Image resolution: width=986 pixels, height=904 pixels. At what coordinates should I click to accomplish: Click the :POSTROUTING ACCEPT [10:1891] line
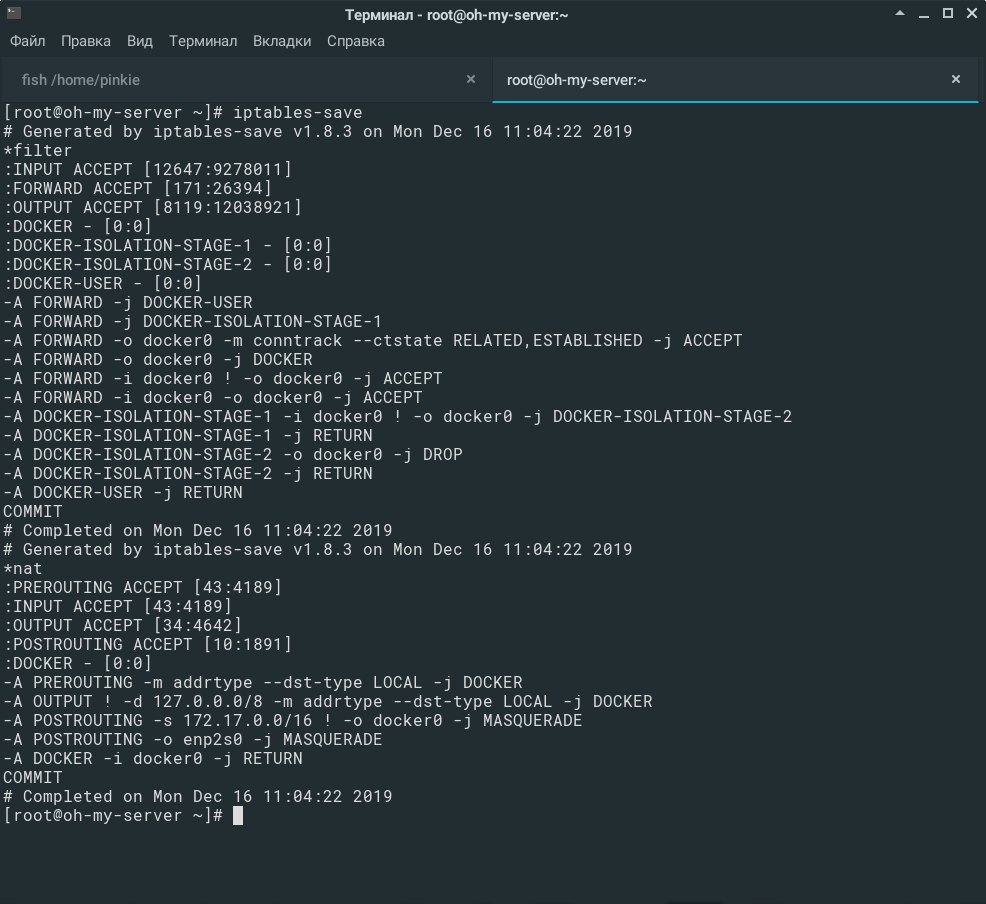tap(148, 644)
